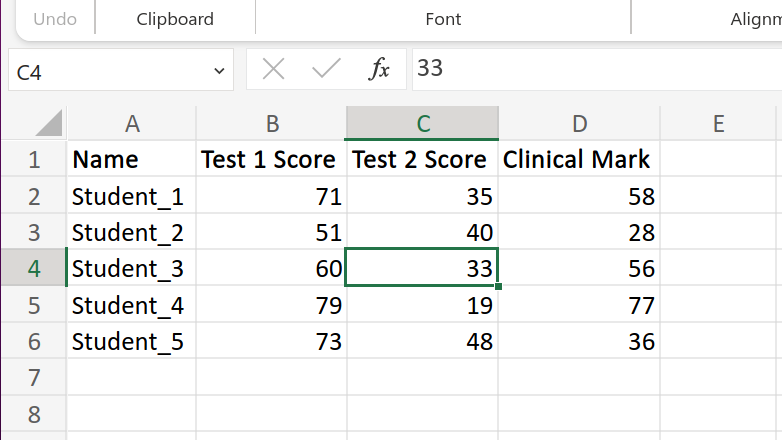Select row 7 header

coord(34,378)
